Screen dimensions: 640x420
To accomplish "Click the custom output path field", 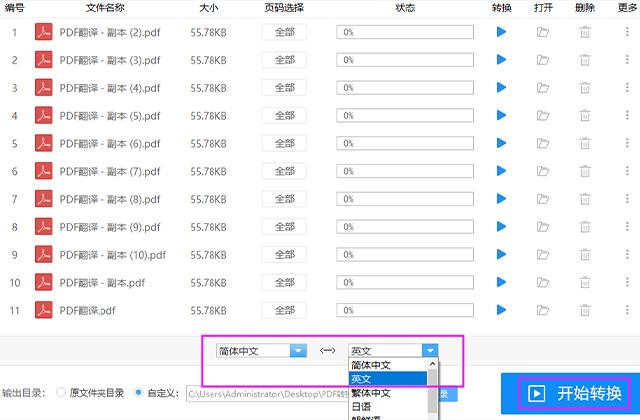I will click(268, 394).
